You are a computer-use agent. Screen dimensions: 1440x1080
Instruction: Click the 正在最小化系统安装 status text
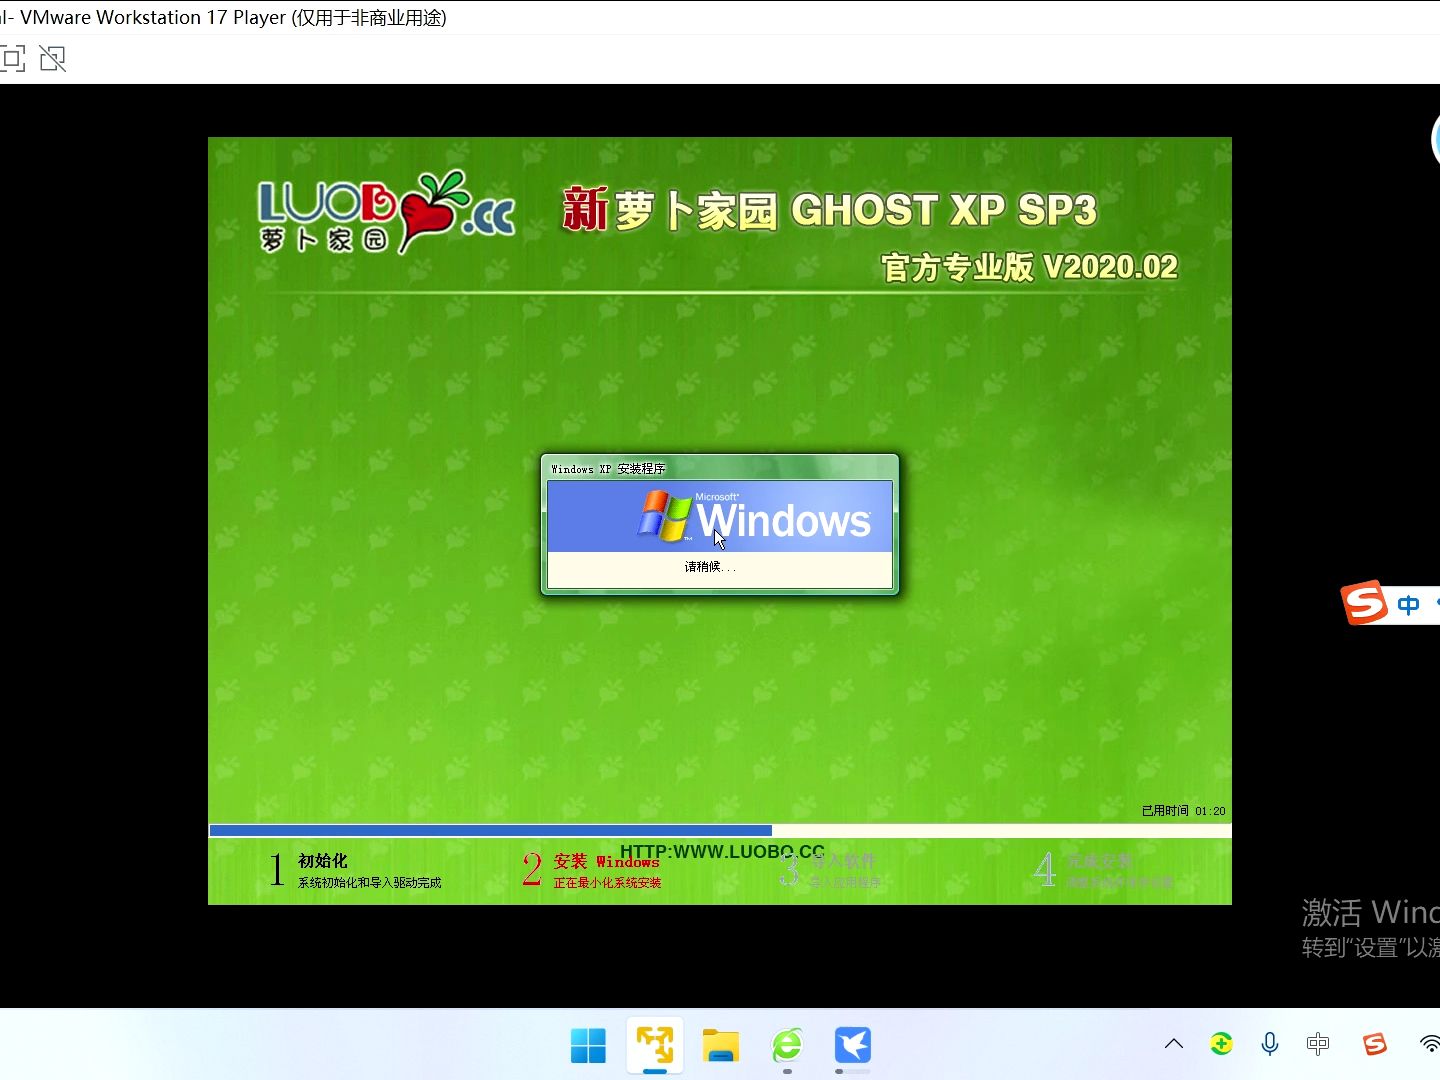pos(607,883)
